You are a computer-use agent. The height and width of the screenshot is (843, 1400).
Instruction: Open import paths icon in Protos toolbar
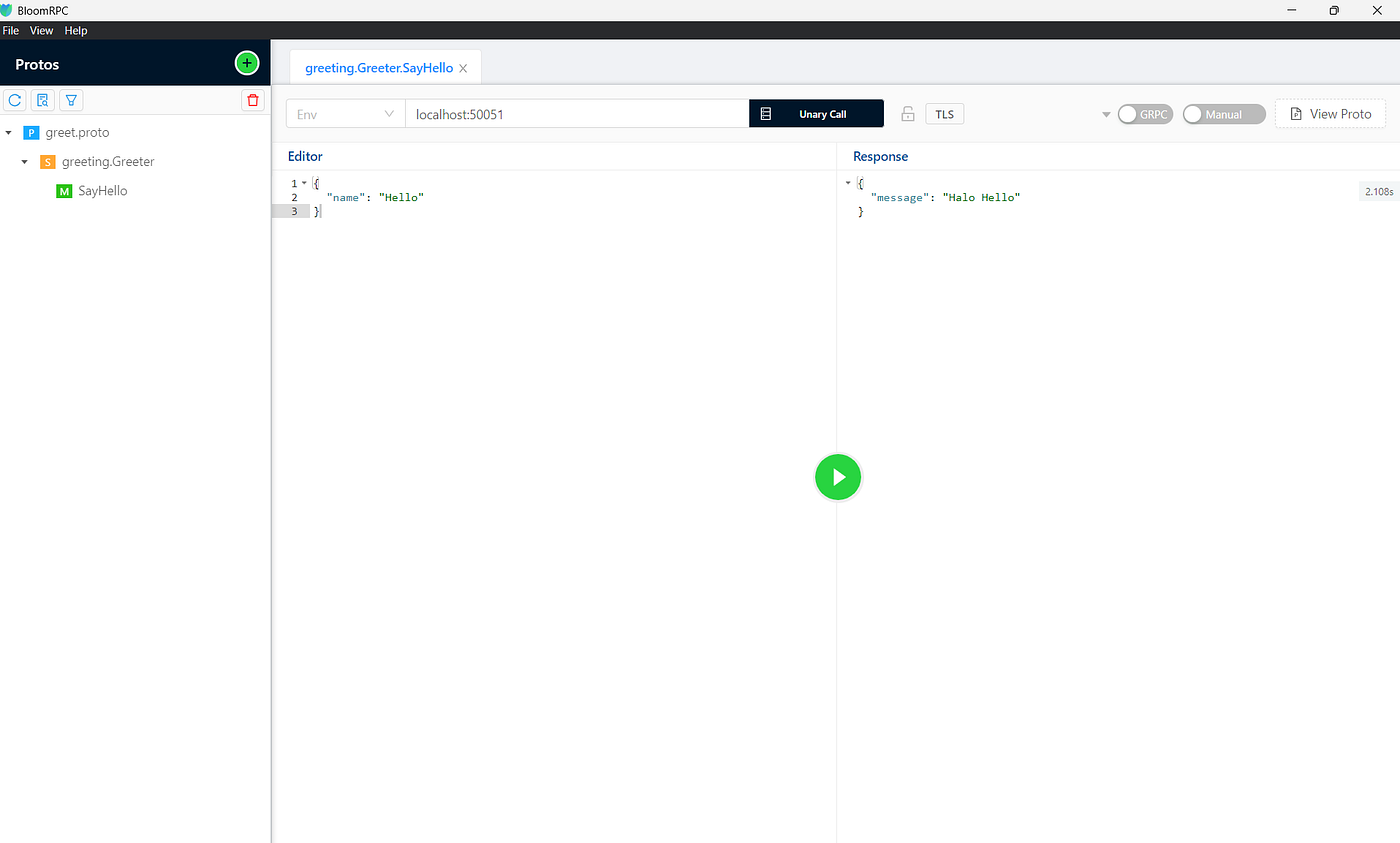coord(43,100)
